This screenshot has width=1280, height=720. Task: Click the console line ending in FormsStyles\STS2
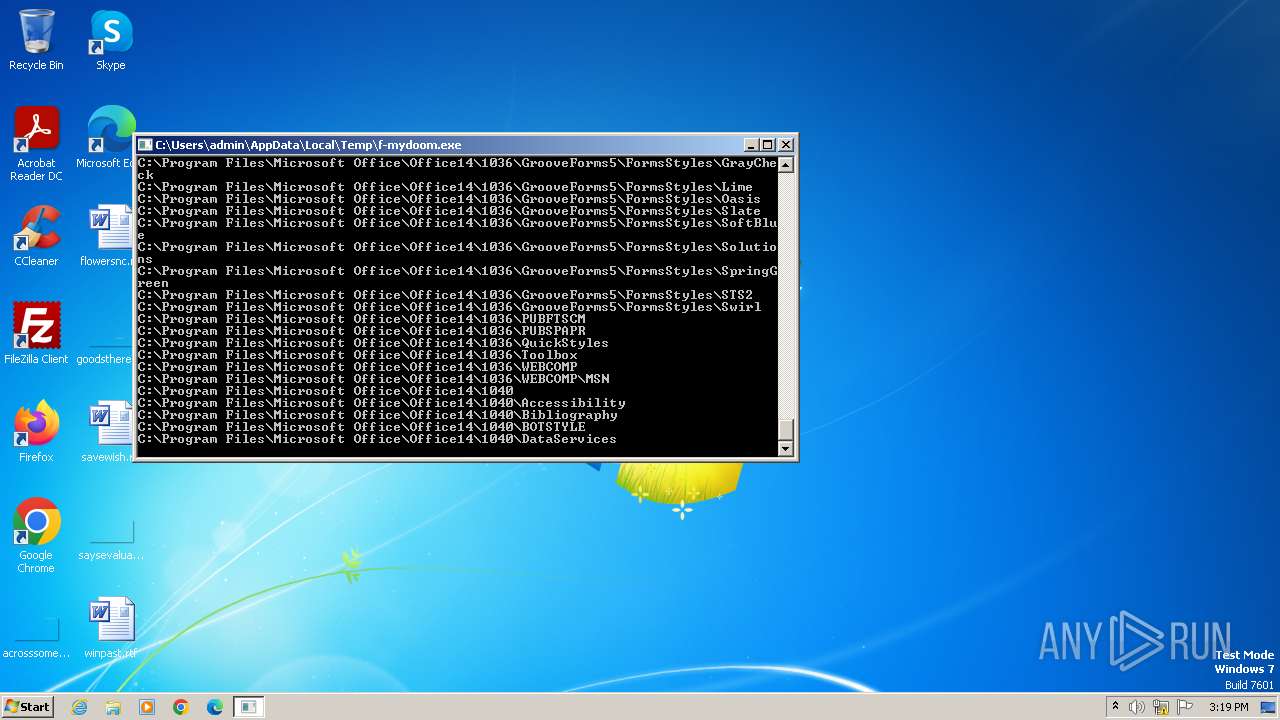point(445,295)
